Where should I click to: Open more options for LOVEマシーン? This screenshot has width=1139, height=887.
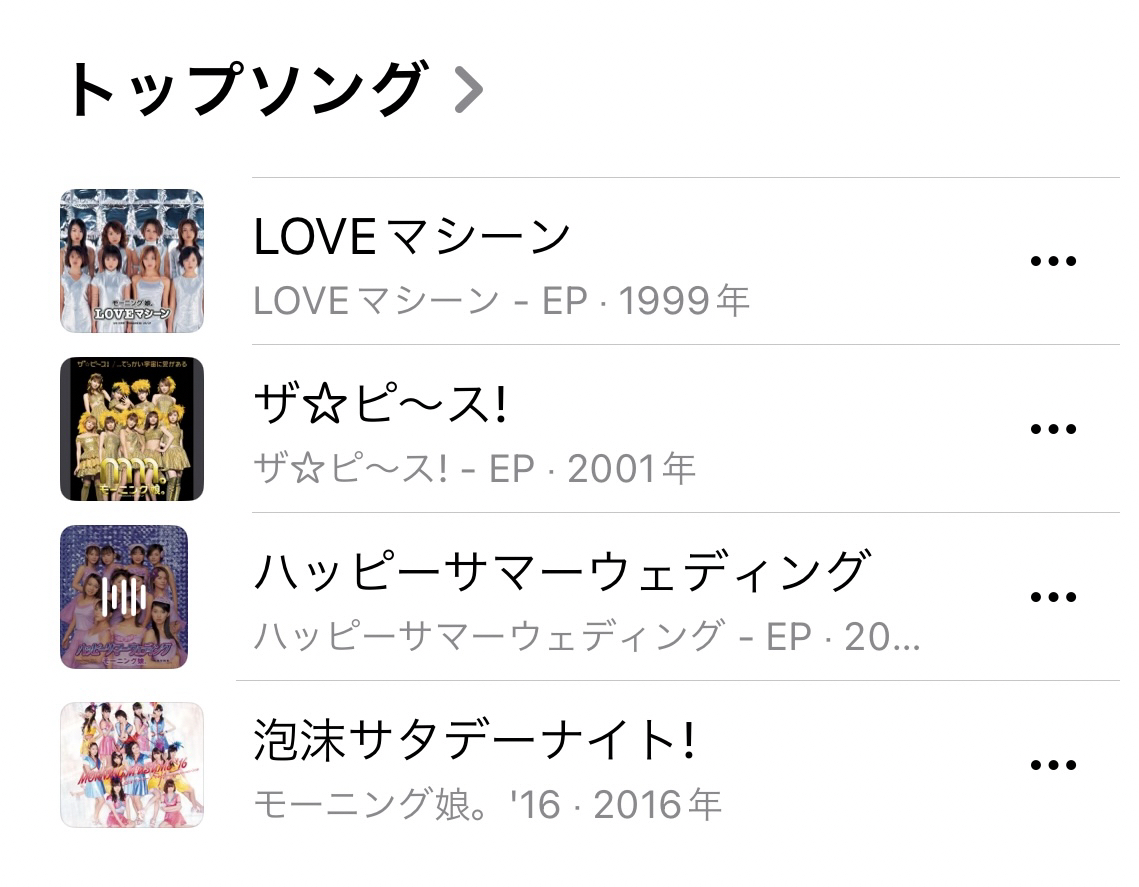[x=1052, y=262]
